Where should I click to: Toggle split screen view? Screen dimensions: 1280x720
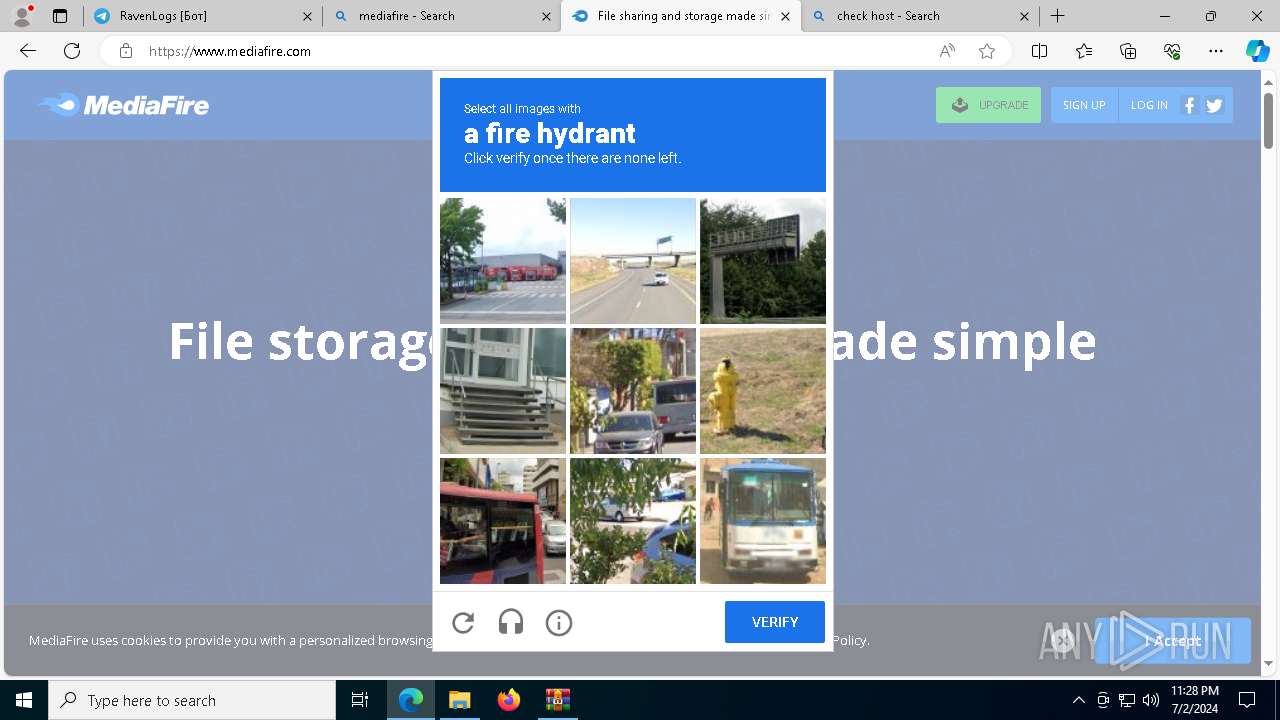click(1040, 51)
